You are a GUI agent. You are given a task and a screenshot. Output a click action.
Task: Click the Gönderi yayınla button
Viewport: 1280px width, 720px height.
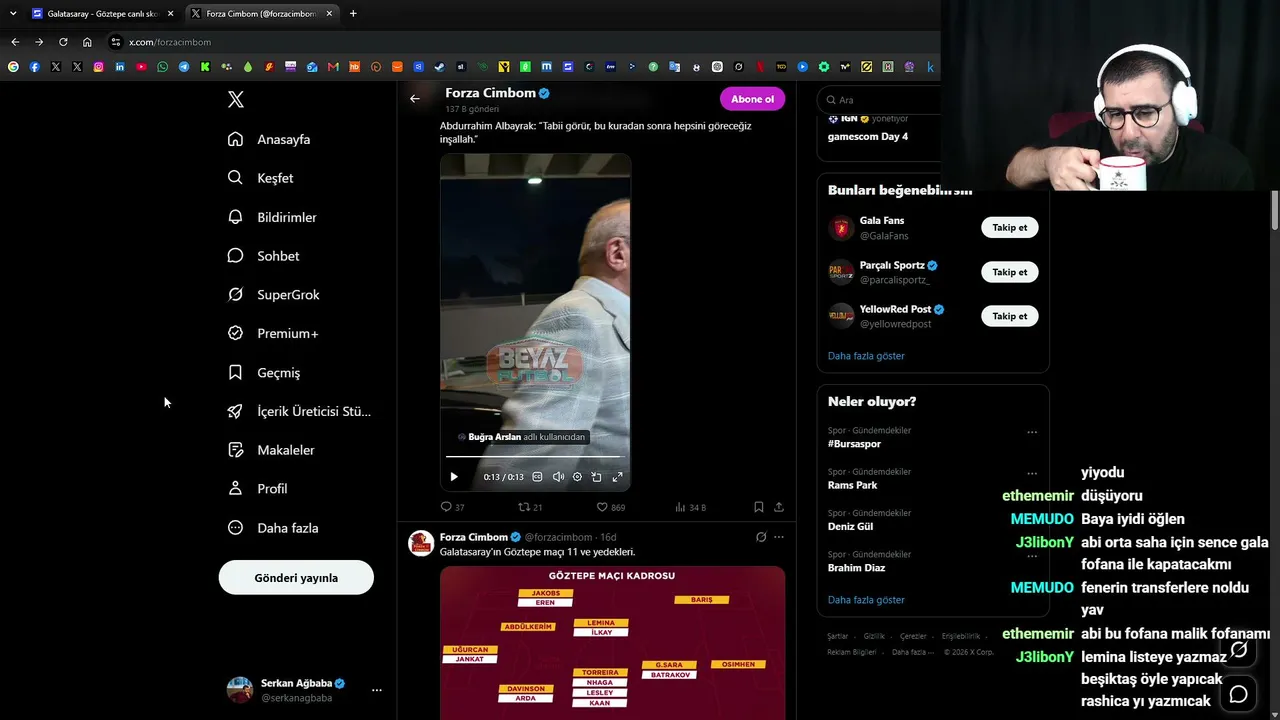click(x=296, y=578)
